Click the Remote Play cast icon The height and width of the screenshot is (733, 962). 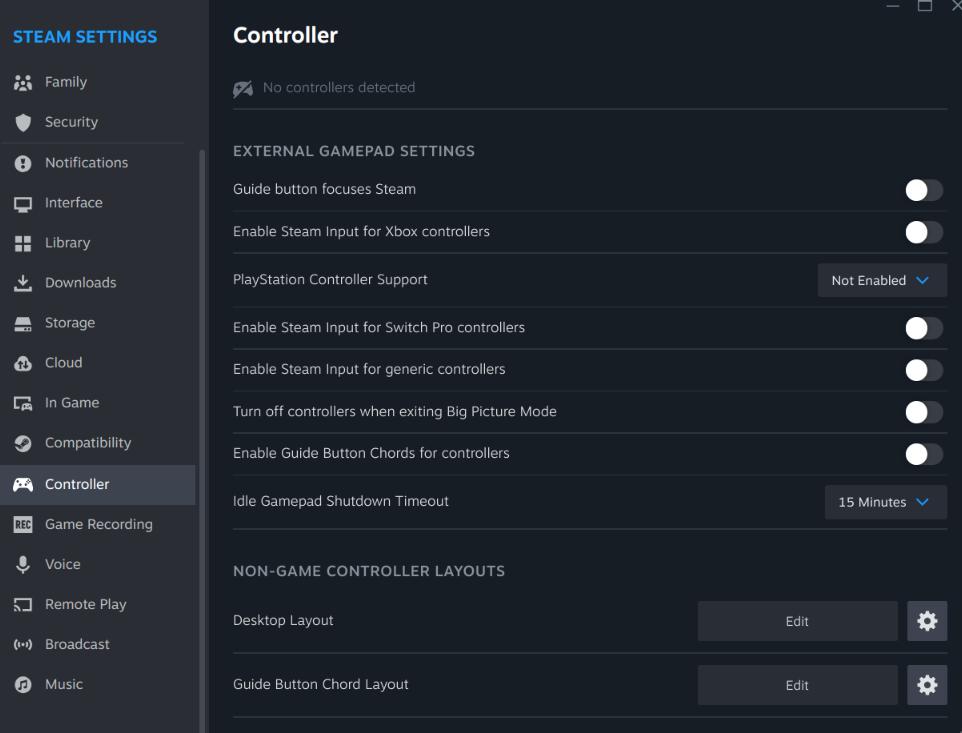tap(23, 605)
